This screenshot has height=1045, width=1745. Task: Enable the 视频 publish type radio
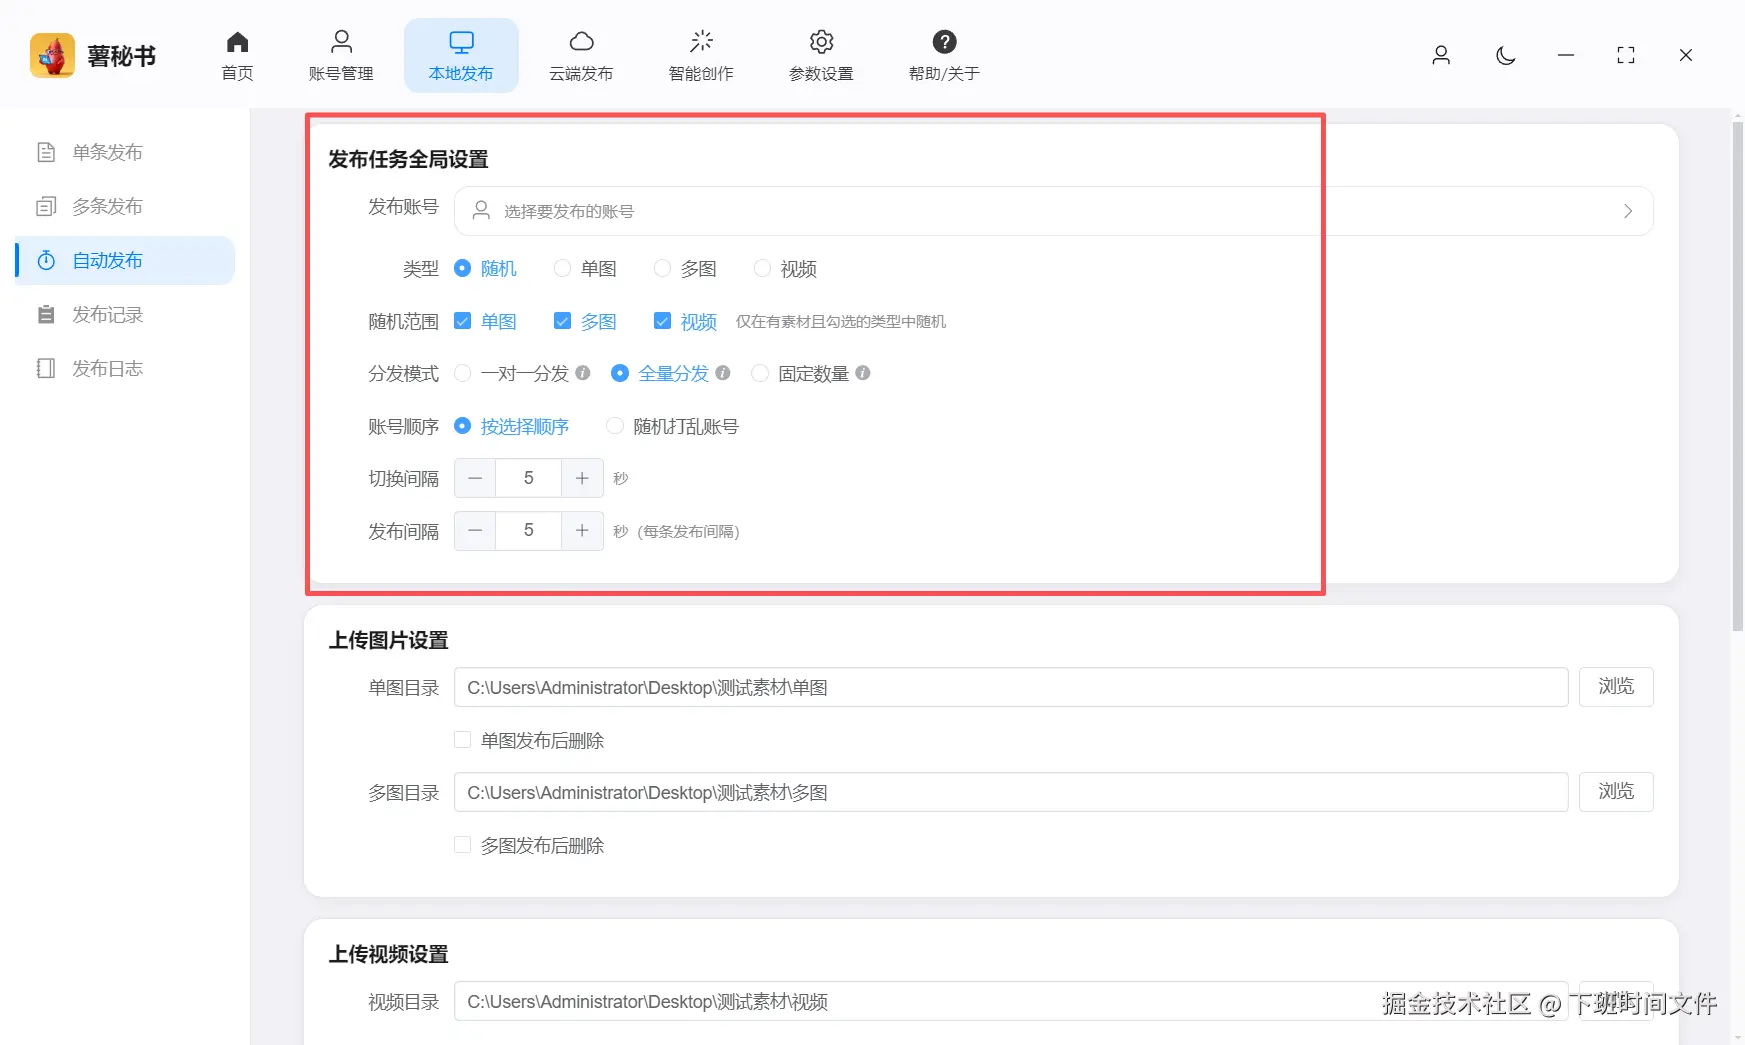(763, 268)
